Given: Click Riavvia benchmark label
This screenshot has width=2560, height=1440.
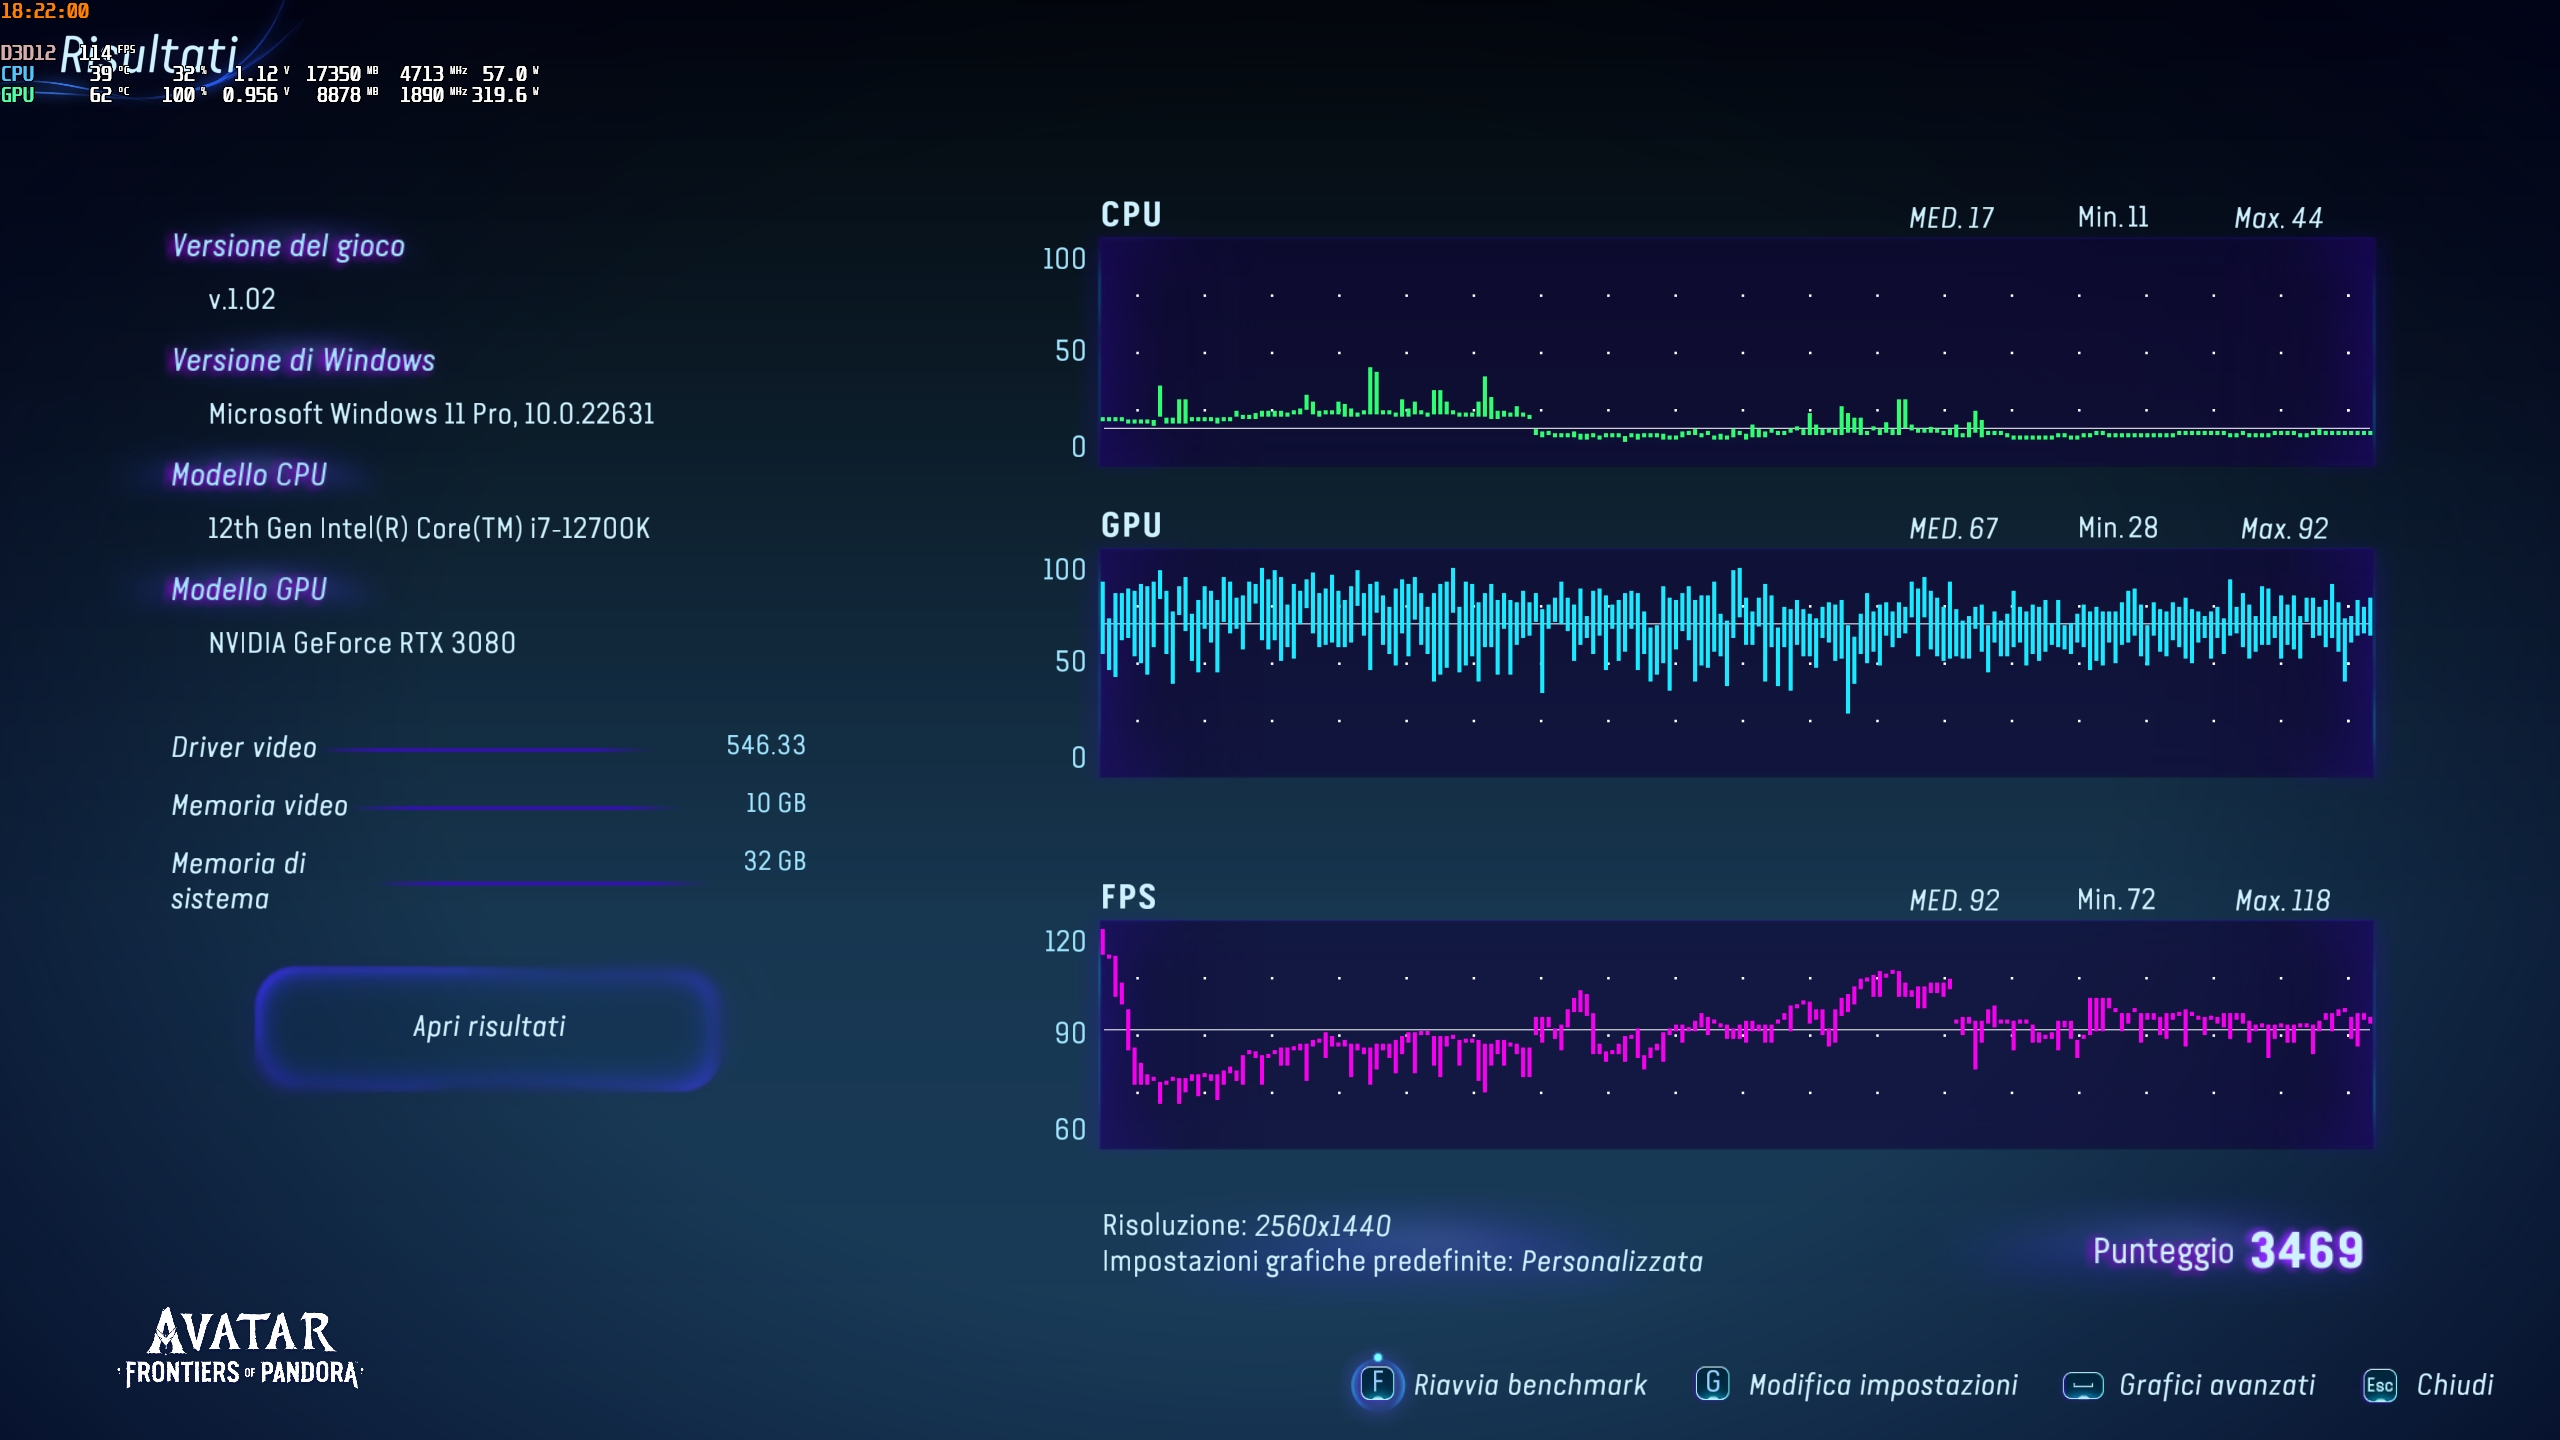Looking at the screenshot, I should click(1529, 1385).
